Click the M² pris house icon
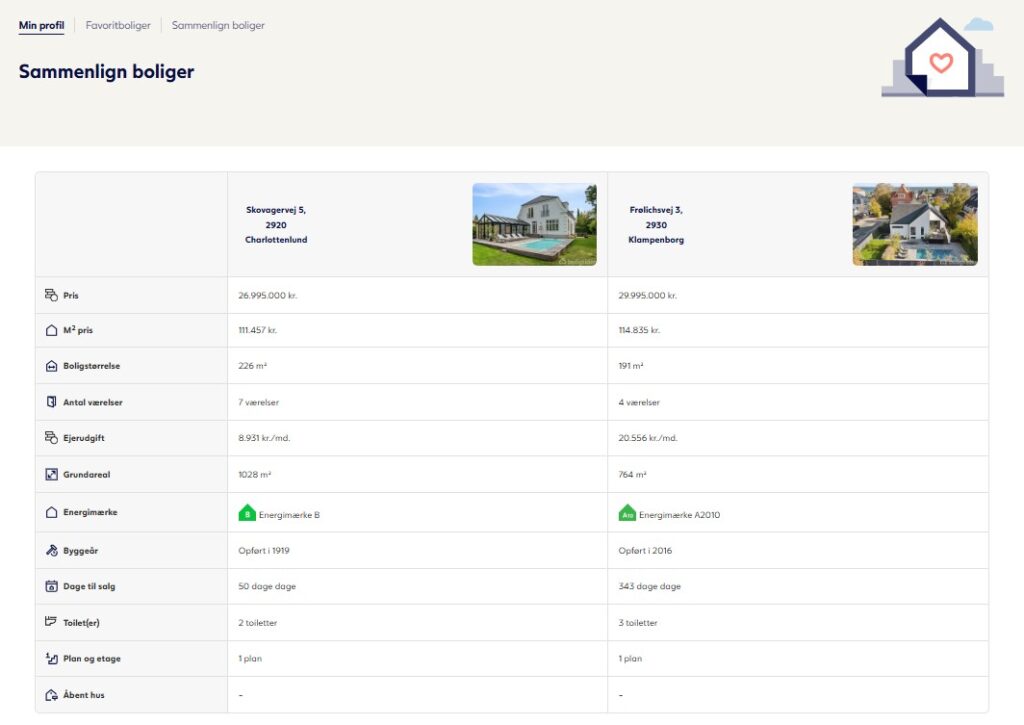 click(x=51, y=330)
